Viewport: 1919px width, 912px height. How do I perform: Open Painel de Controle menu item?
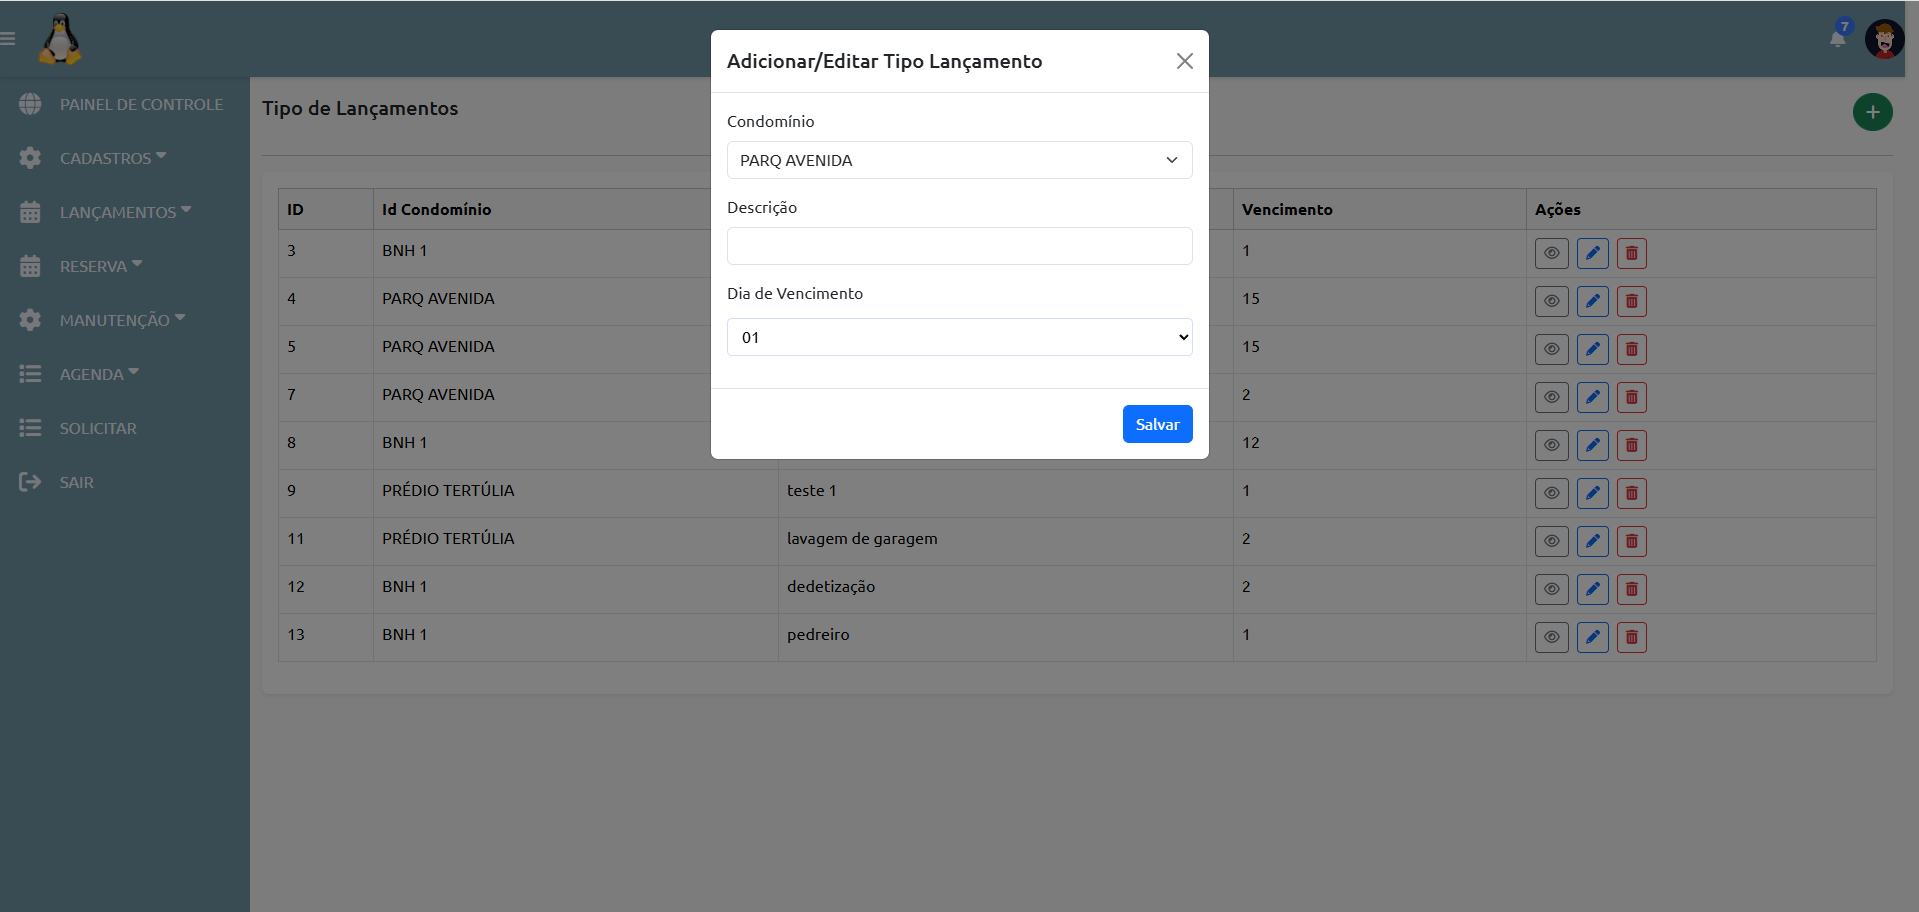(x=140, y=104)
